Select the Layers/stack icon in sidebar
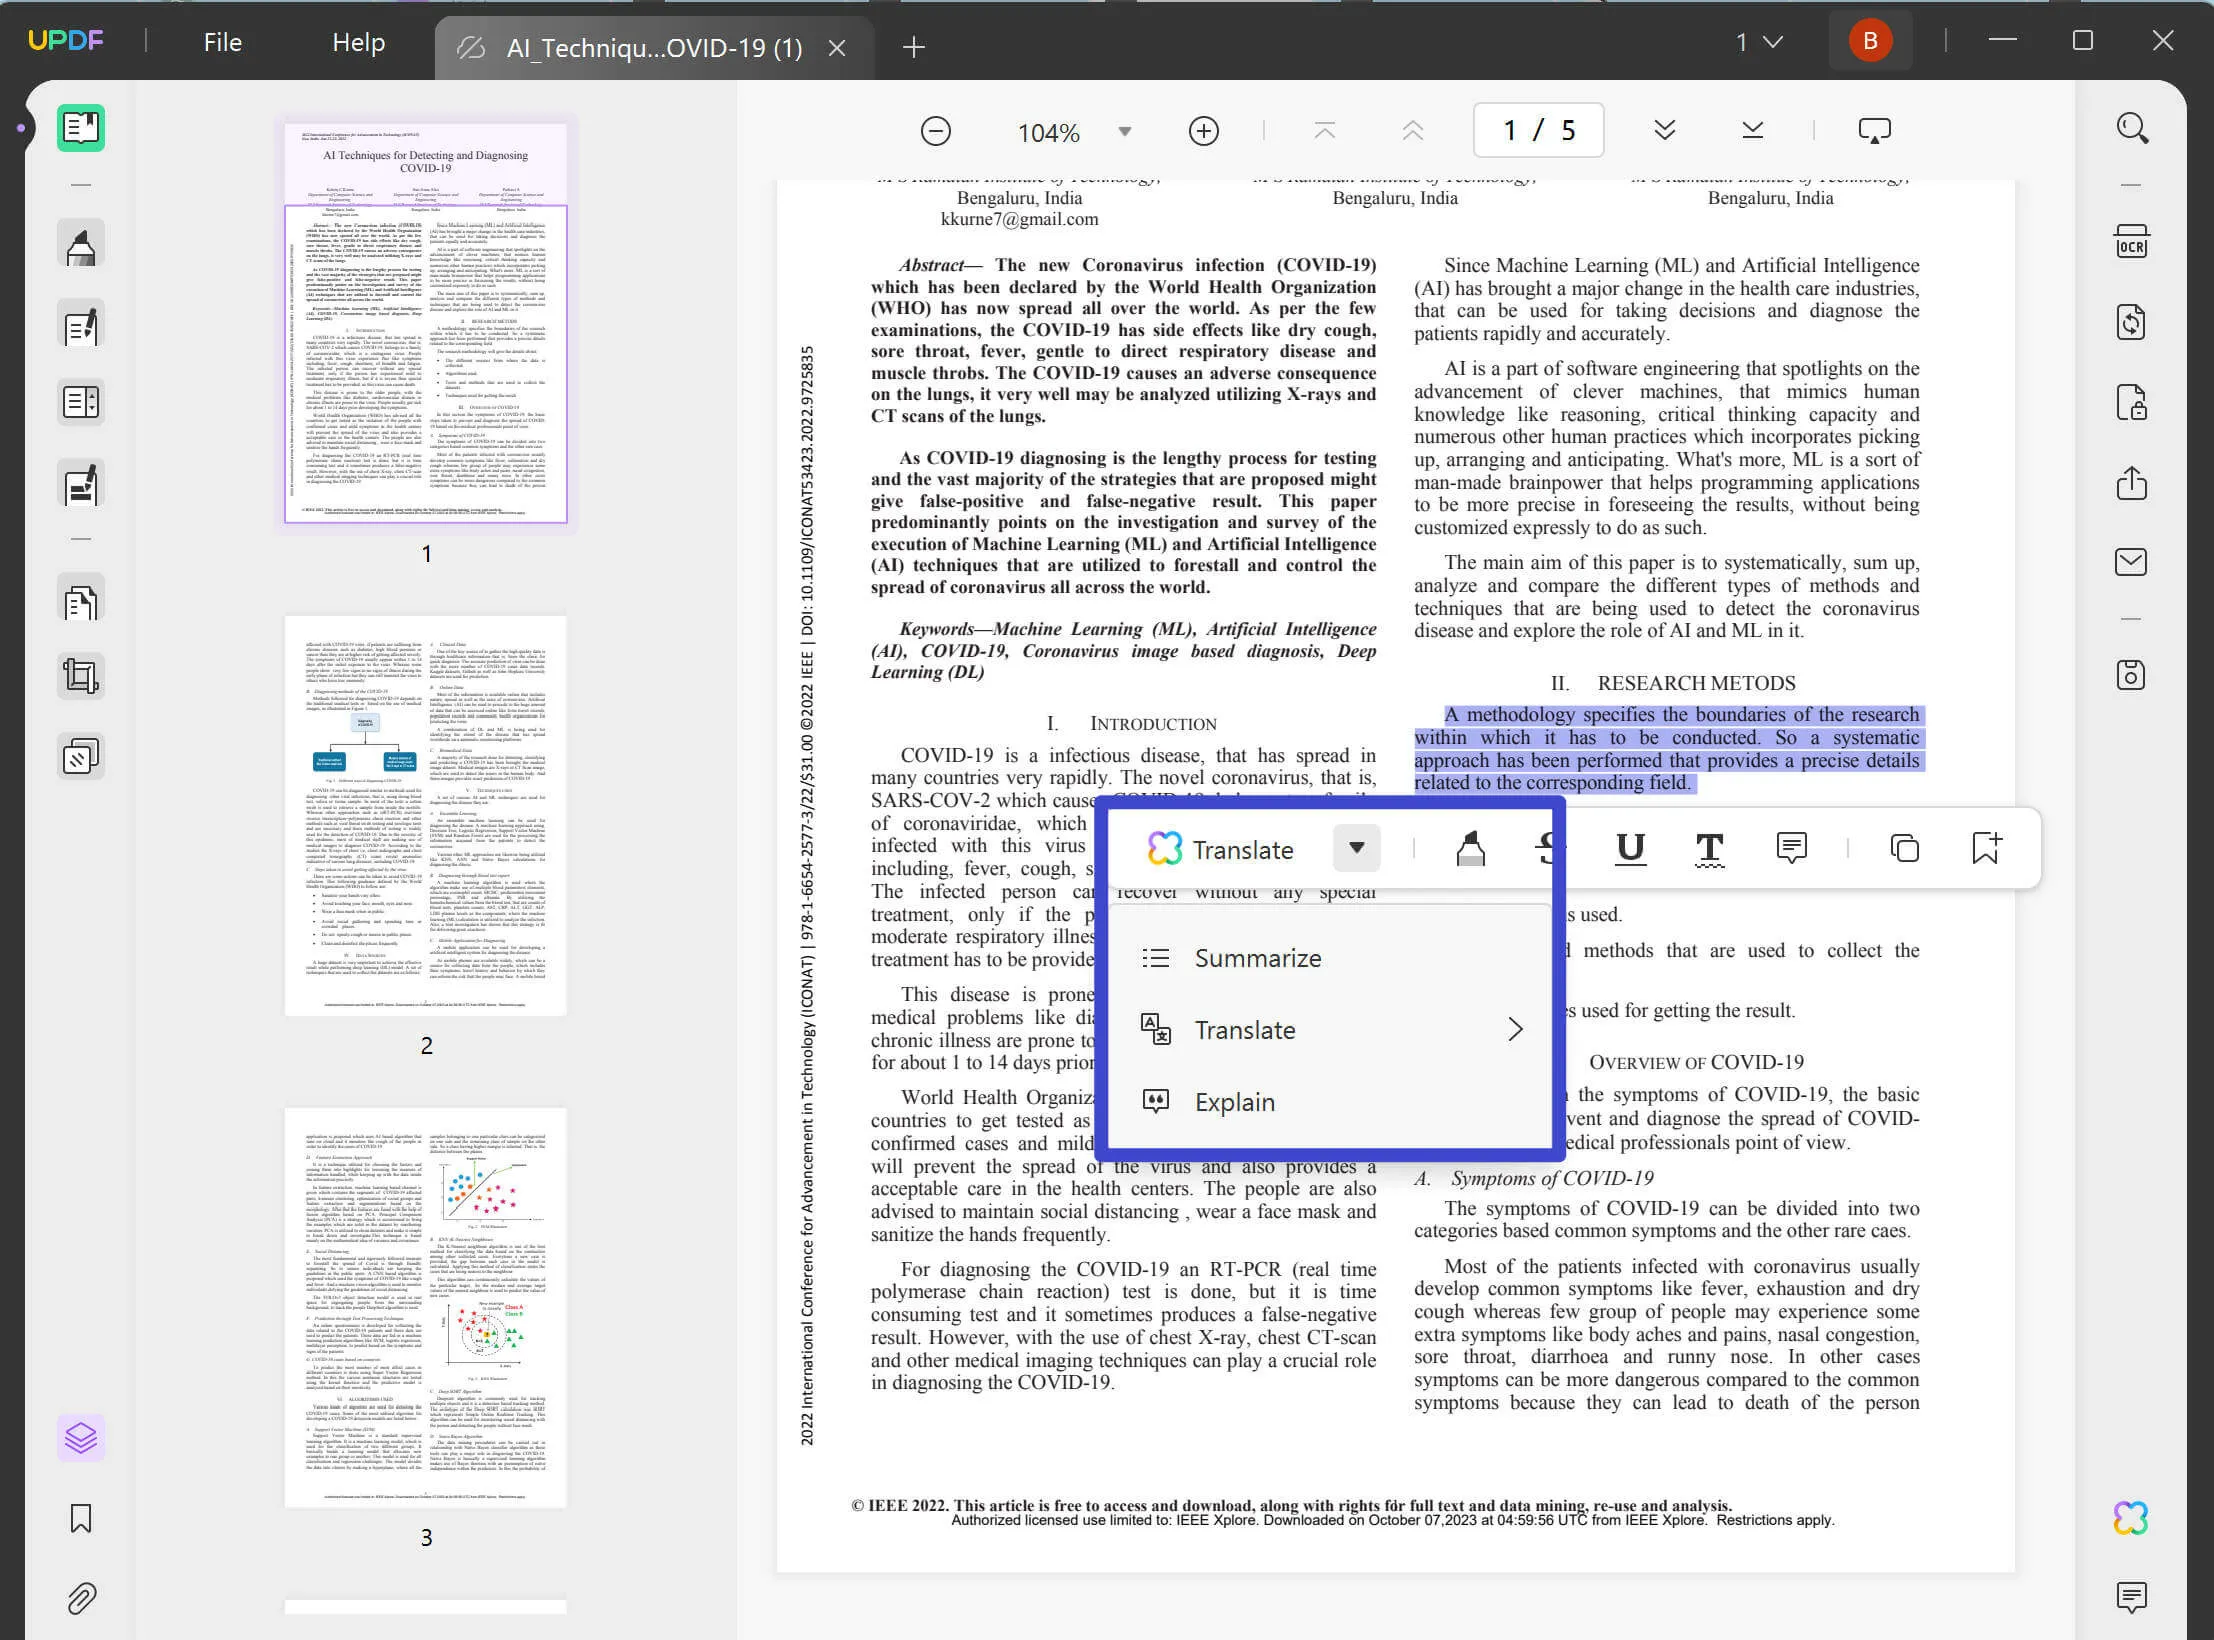 (81, 1437)
